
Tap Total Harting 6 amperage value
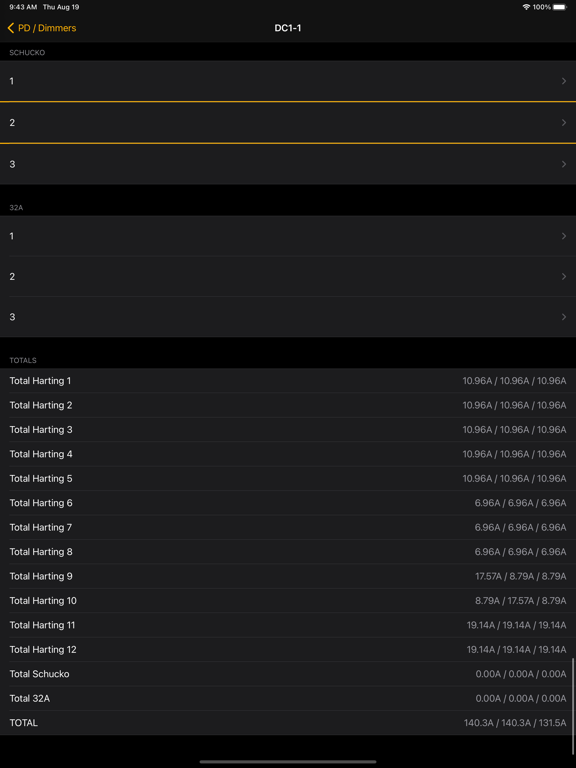pyautogui.click(x=520, y=503)
